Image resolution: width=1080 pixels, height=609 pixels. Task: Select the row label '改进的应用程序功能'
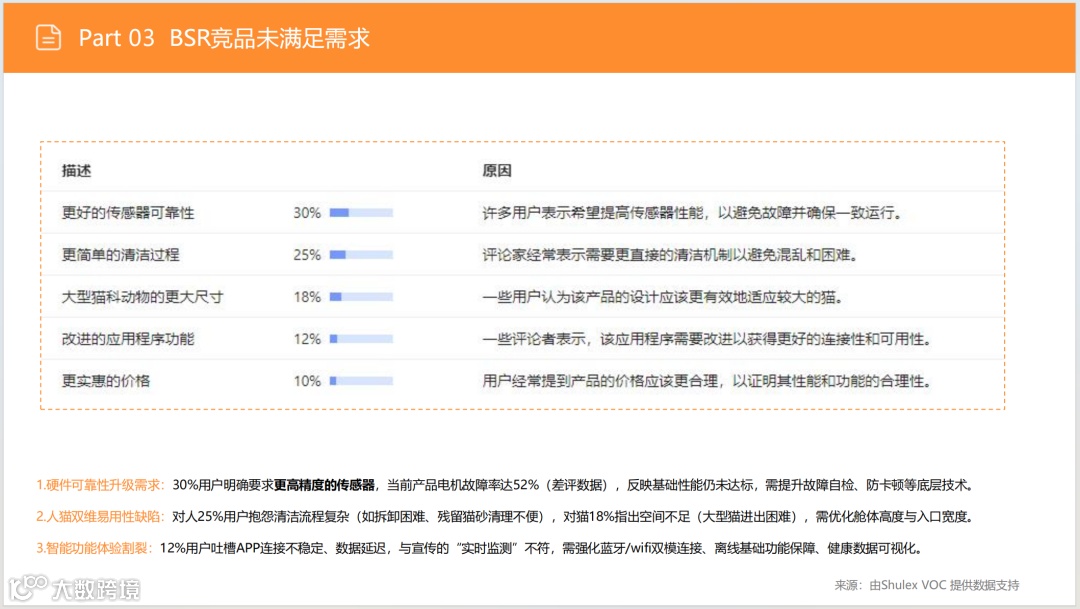128,339
